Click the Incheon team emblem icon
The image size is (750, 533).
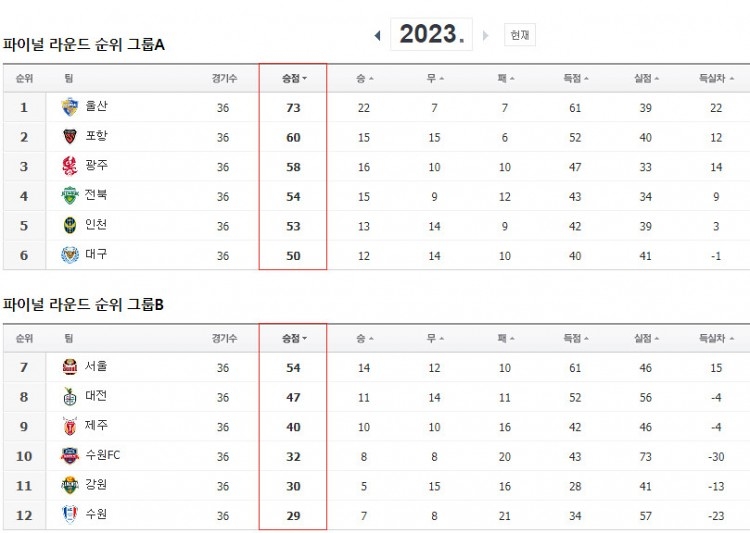pyautogui.click(x=70, y=225)
